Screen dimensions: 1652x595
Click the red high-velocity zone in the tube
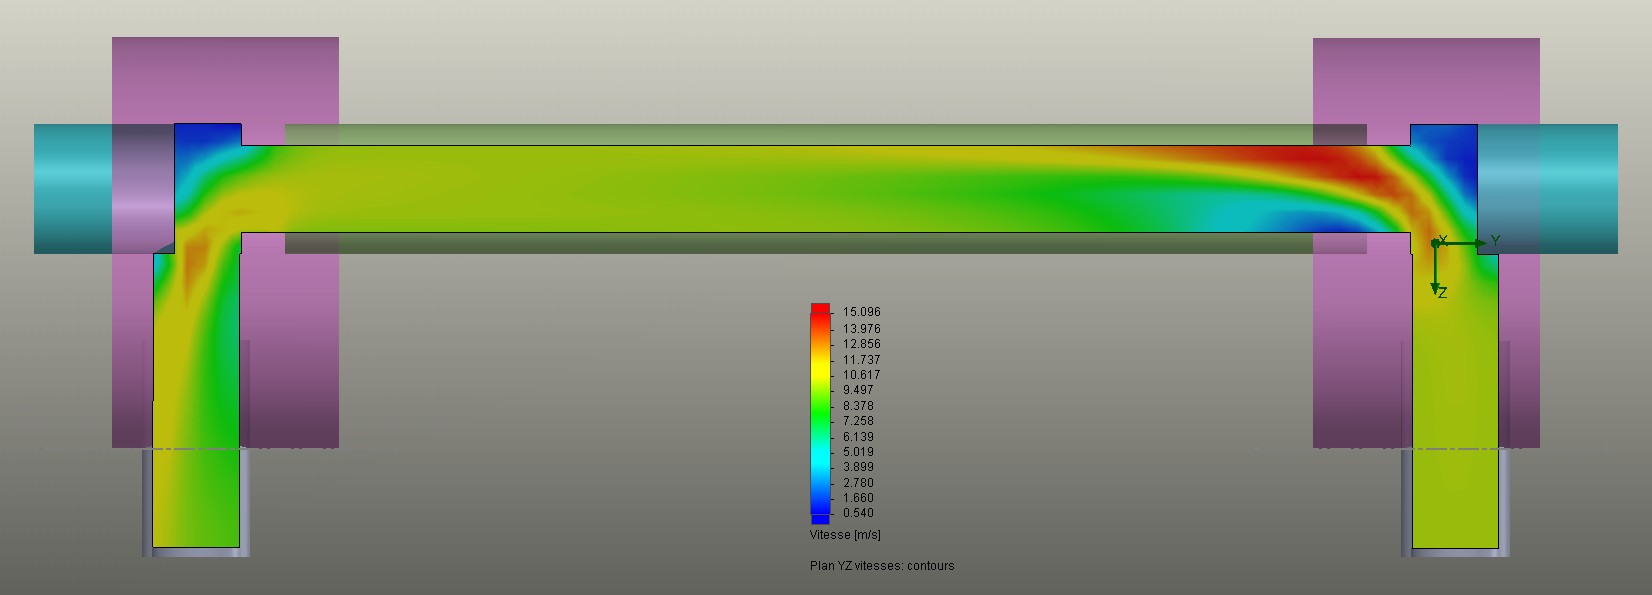(x=1310, y=157)
